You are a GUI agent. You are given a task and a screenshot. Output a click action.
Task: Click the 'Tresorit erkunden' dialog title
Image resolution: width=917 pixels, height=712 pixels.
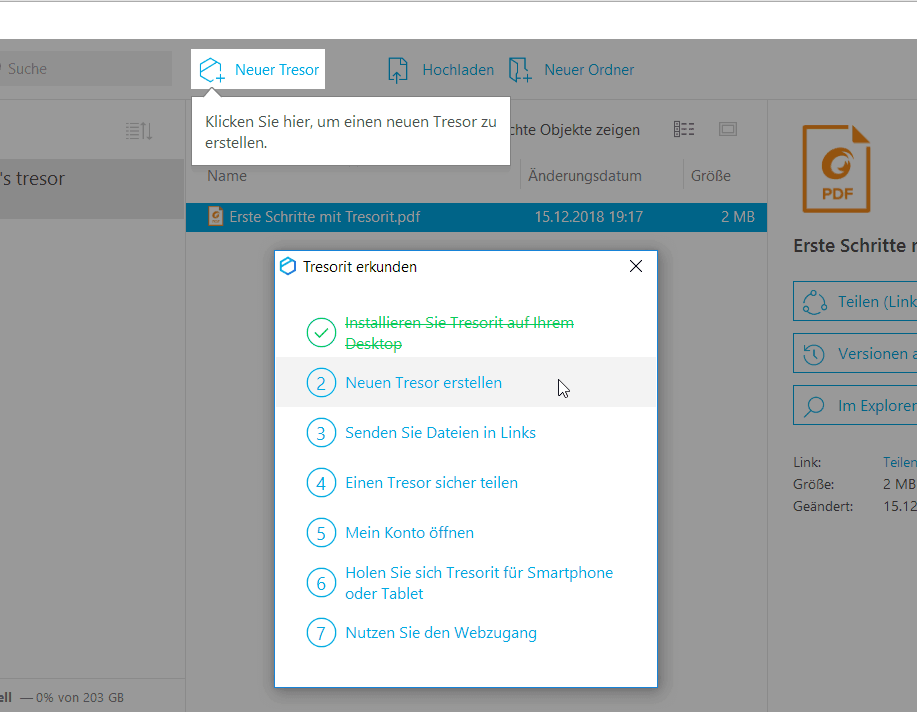click(x=360, y=267)
